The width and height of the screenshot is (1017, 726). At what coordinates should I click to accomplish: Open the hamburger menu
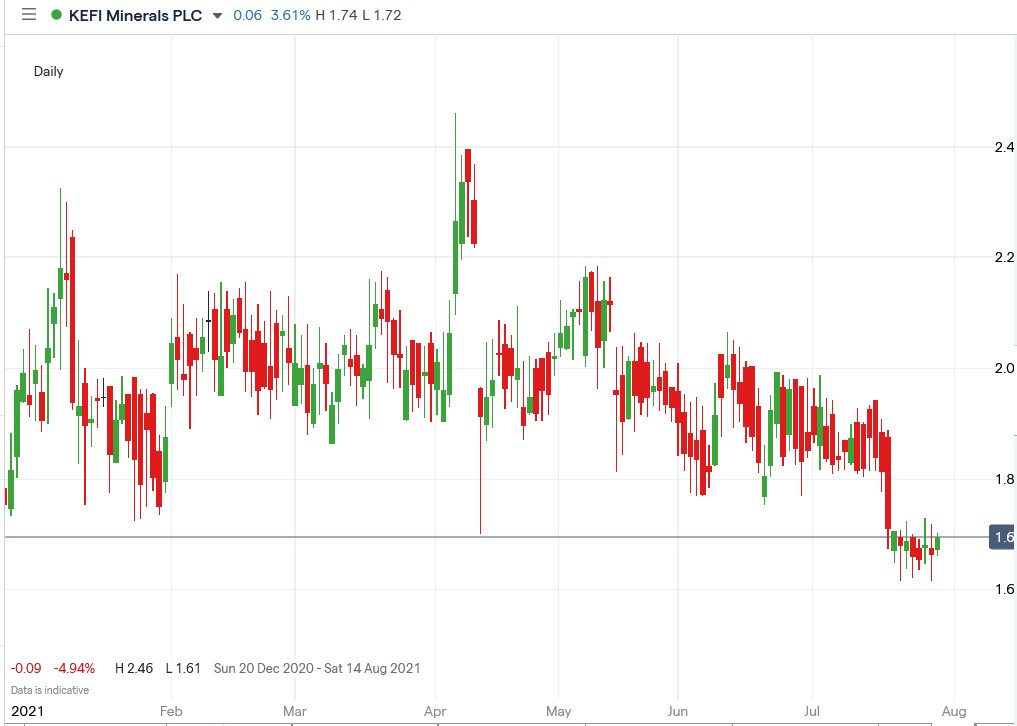[29, 15]
